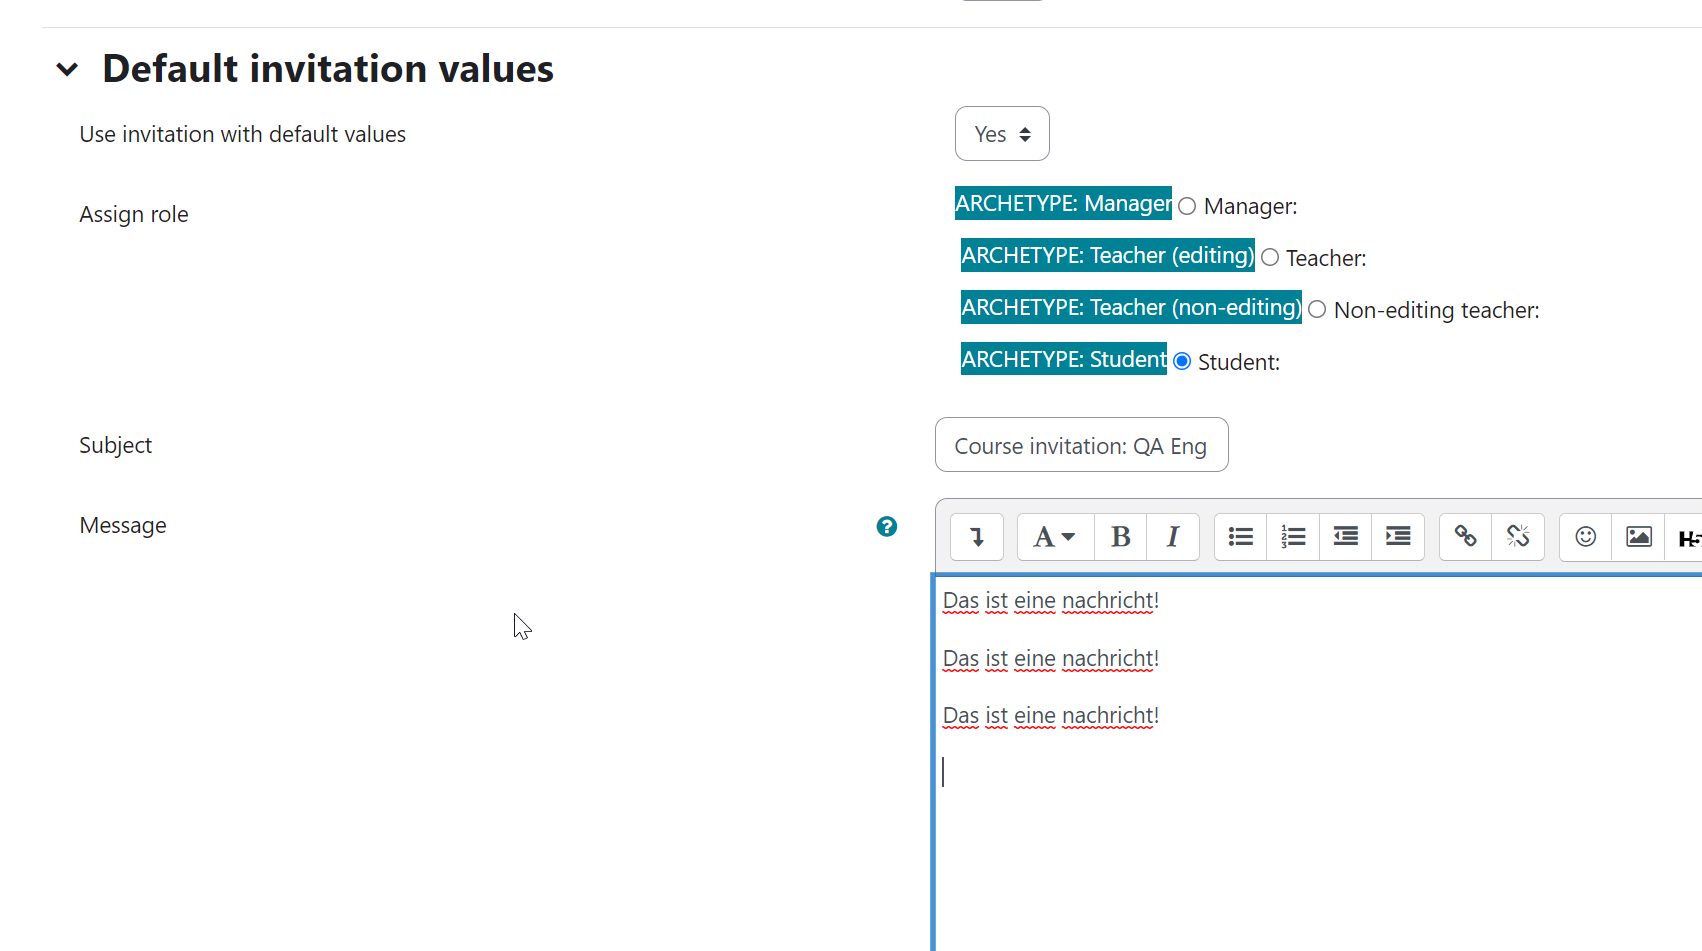Open the paragraph styles dropdown
This screenshot has height=951, width=1702.
click(x=1055, y=537)
